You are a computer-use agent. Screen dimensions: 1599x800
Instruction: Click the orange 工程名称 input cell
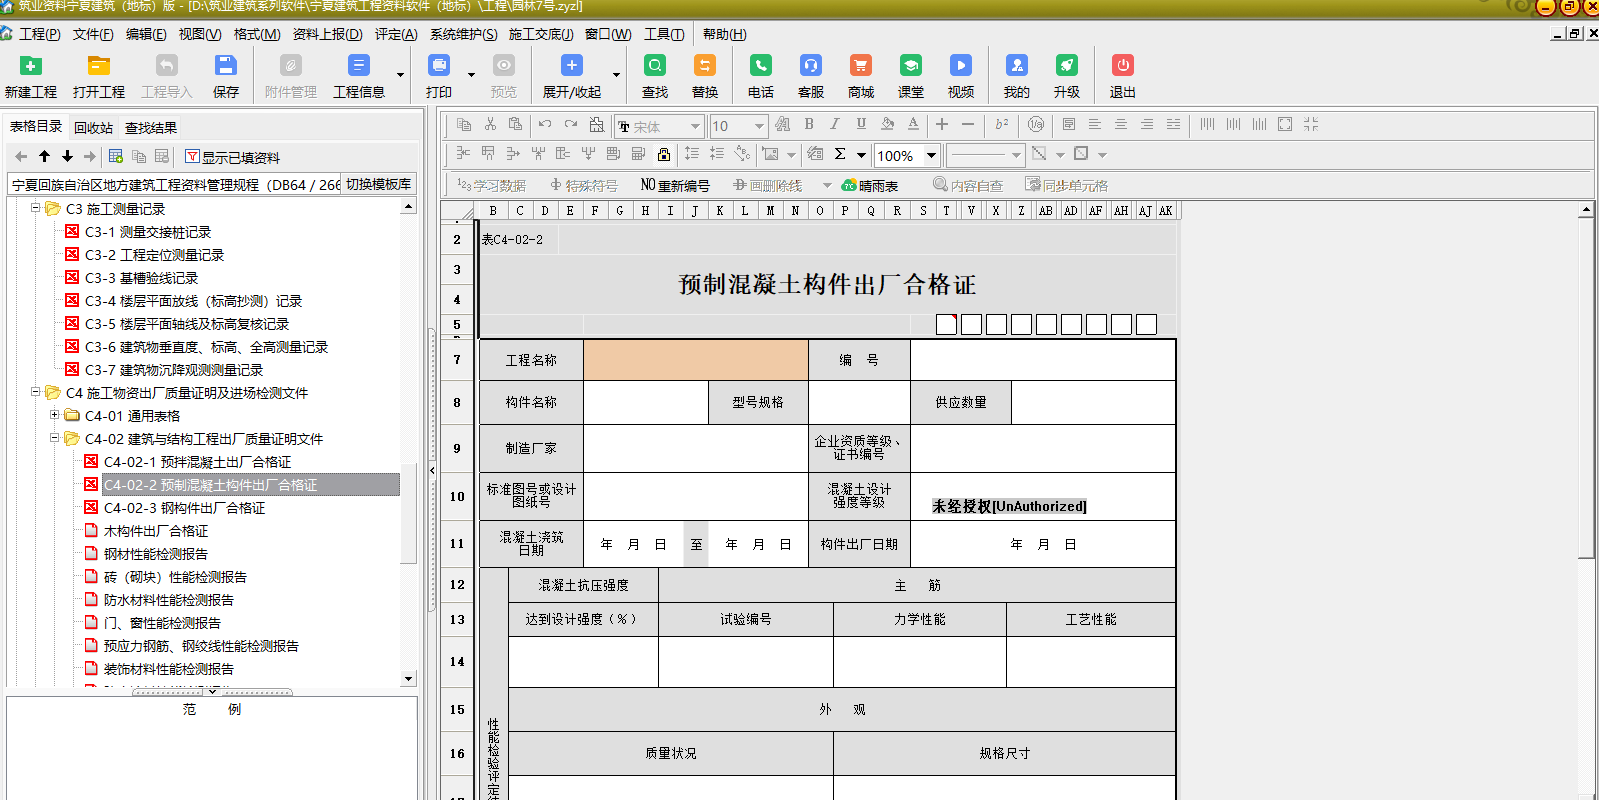click(695, 360)
